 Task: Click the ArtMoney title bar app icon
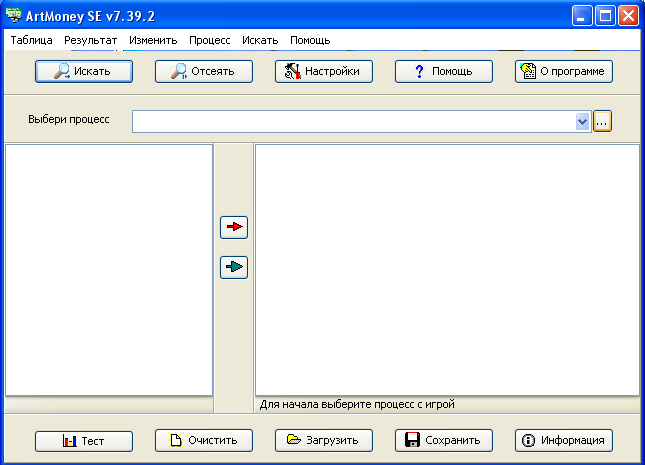tap(14, 16)
